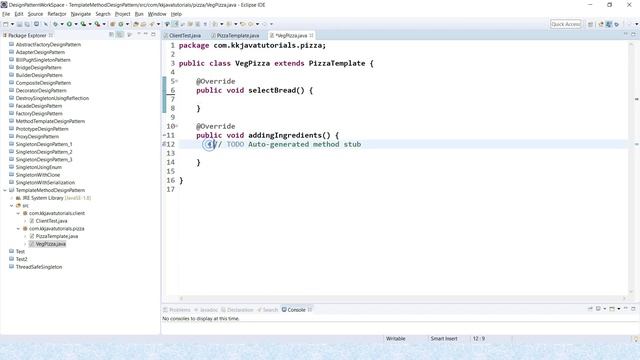Collapse All in Package Explorer toolbar
This screenshot has width=640, height=360.
(x=111, y=35)
